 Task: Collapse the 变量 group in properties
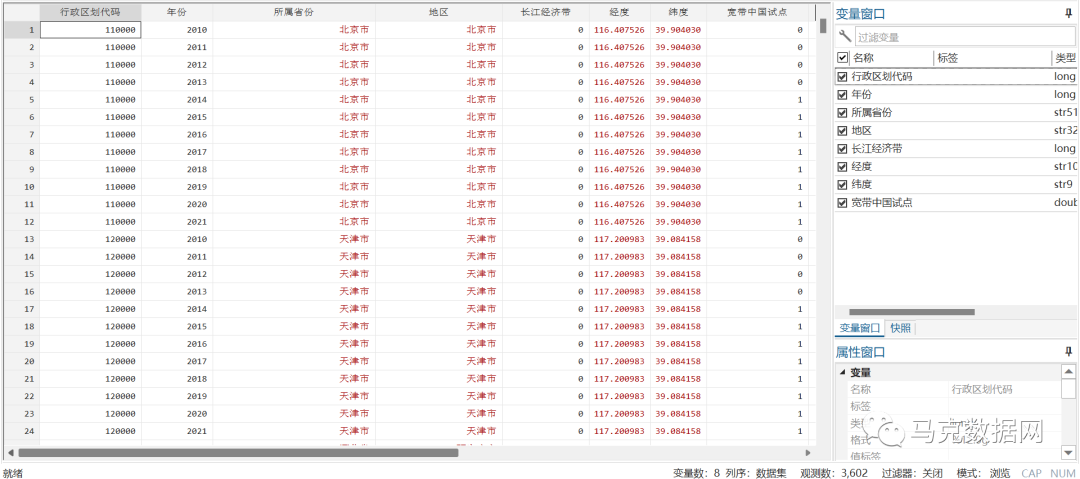click(x=842, y=372)
